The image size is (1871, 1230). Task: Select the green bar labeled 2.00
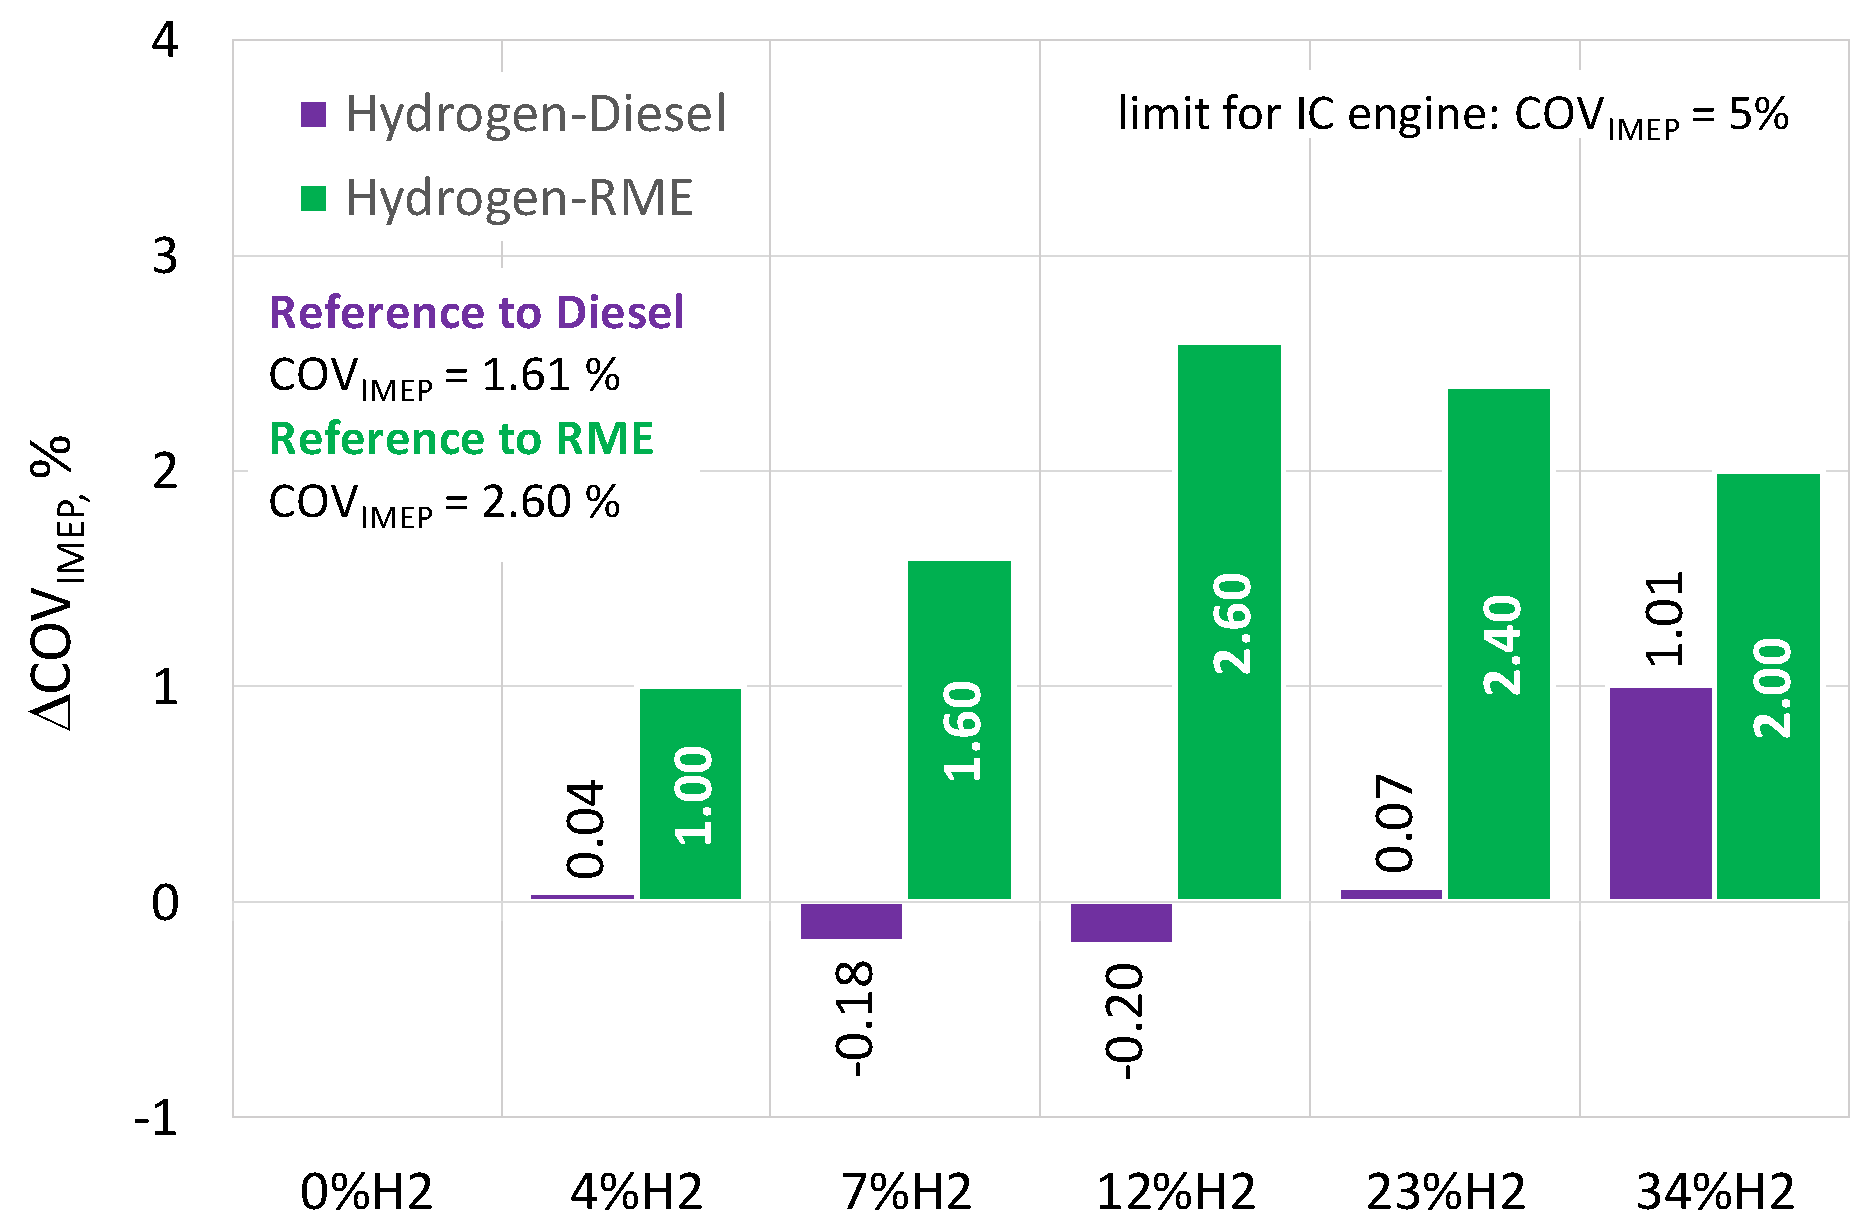click(1768, 686)
